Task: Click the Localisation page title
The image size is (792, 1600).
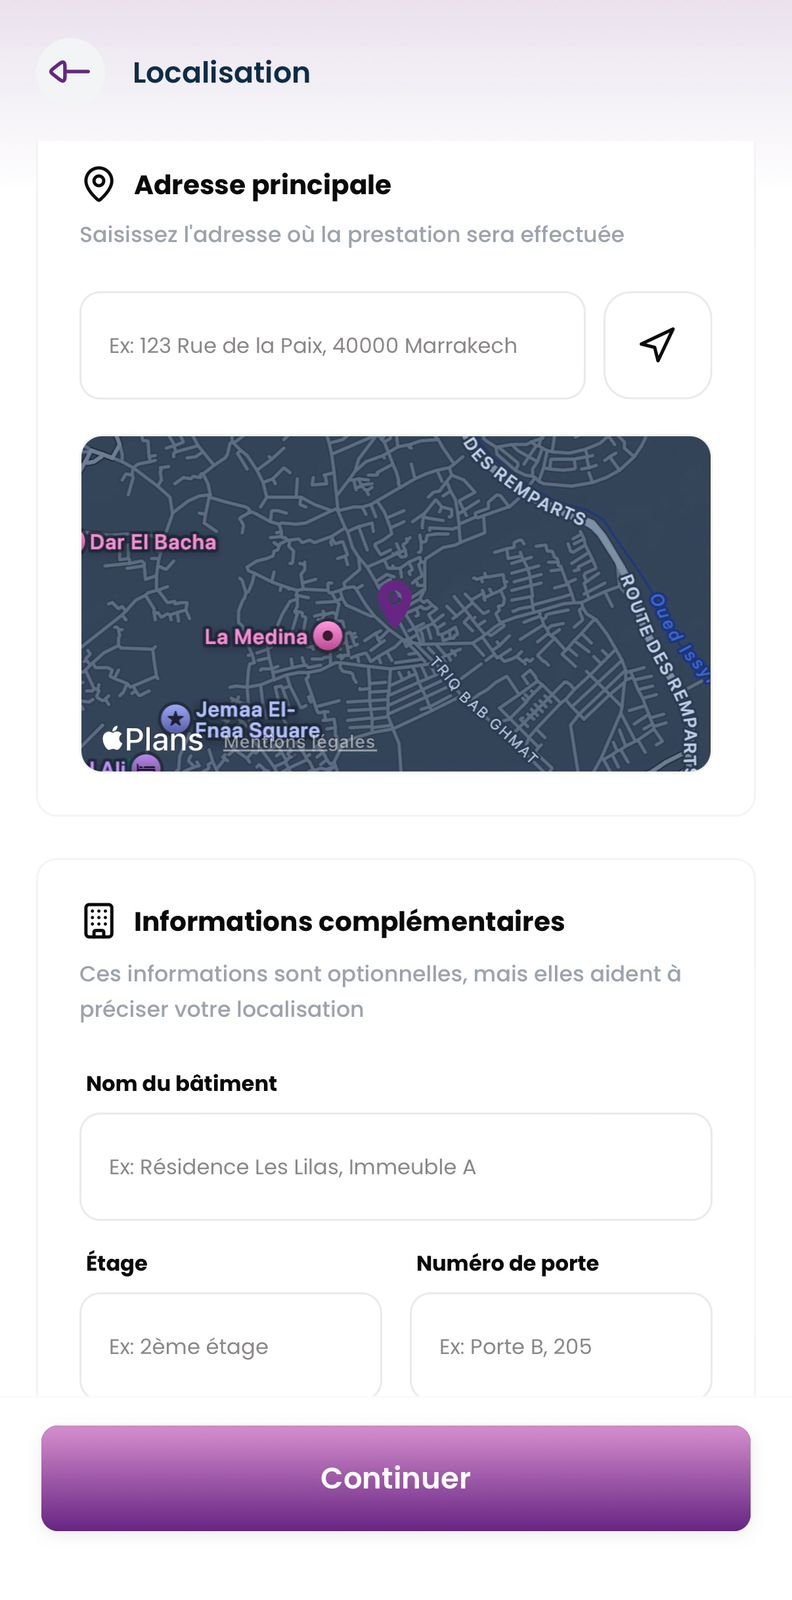Action: [221, 71]
